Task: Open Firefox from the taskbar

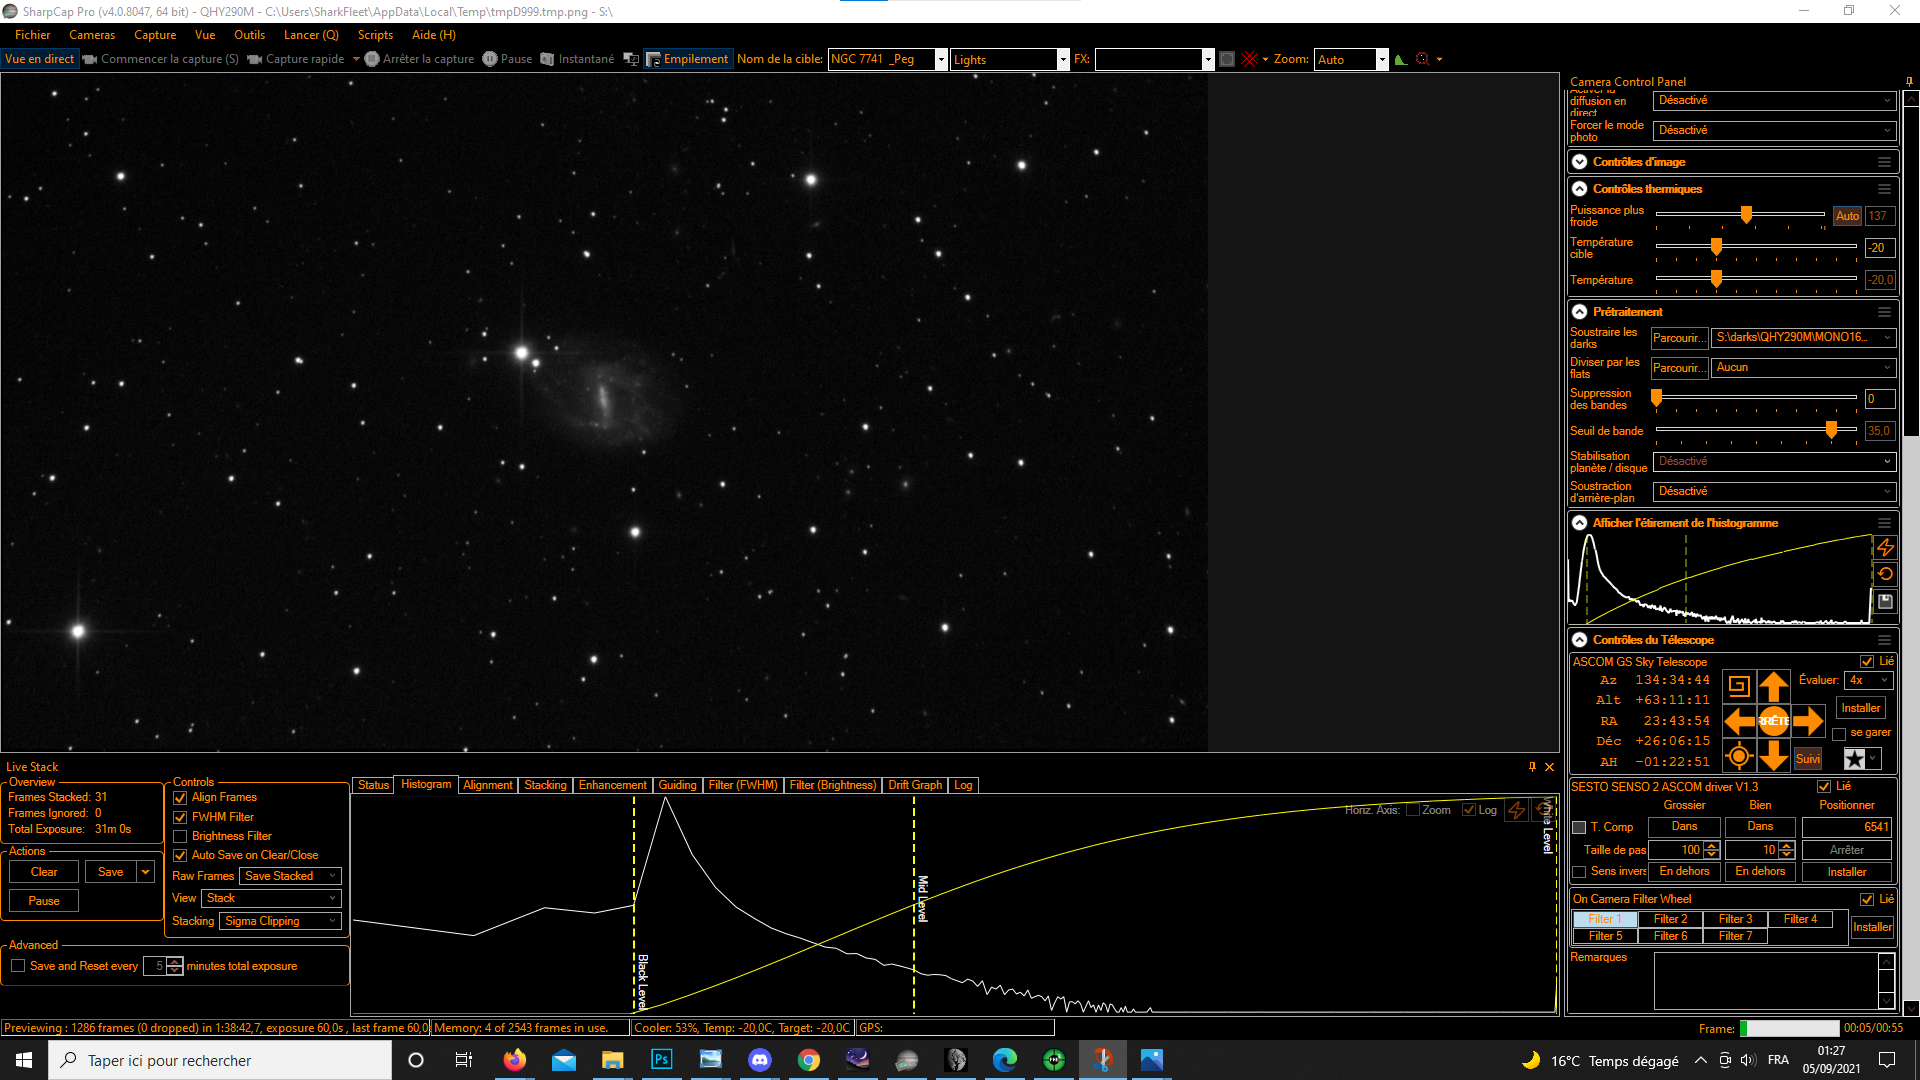Action: [515, 1060]
